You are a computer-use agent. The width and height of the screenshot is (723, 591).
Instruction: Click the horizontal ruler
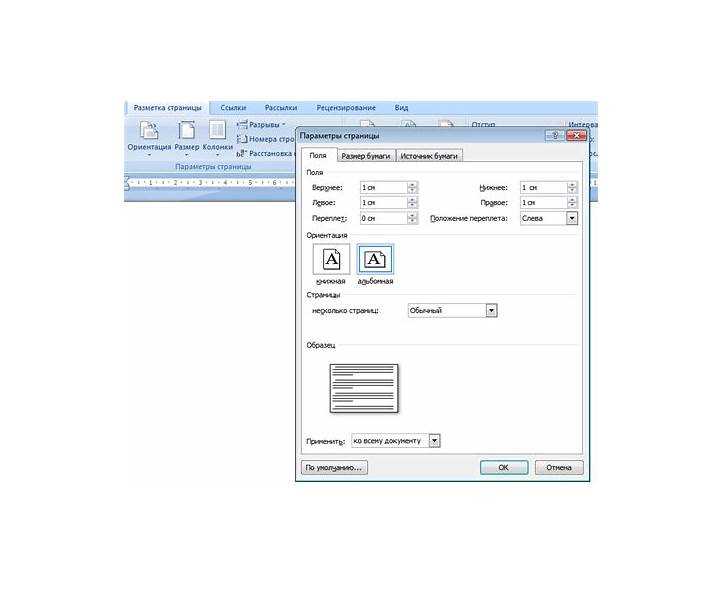pos(210,183)
